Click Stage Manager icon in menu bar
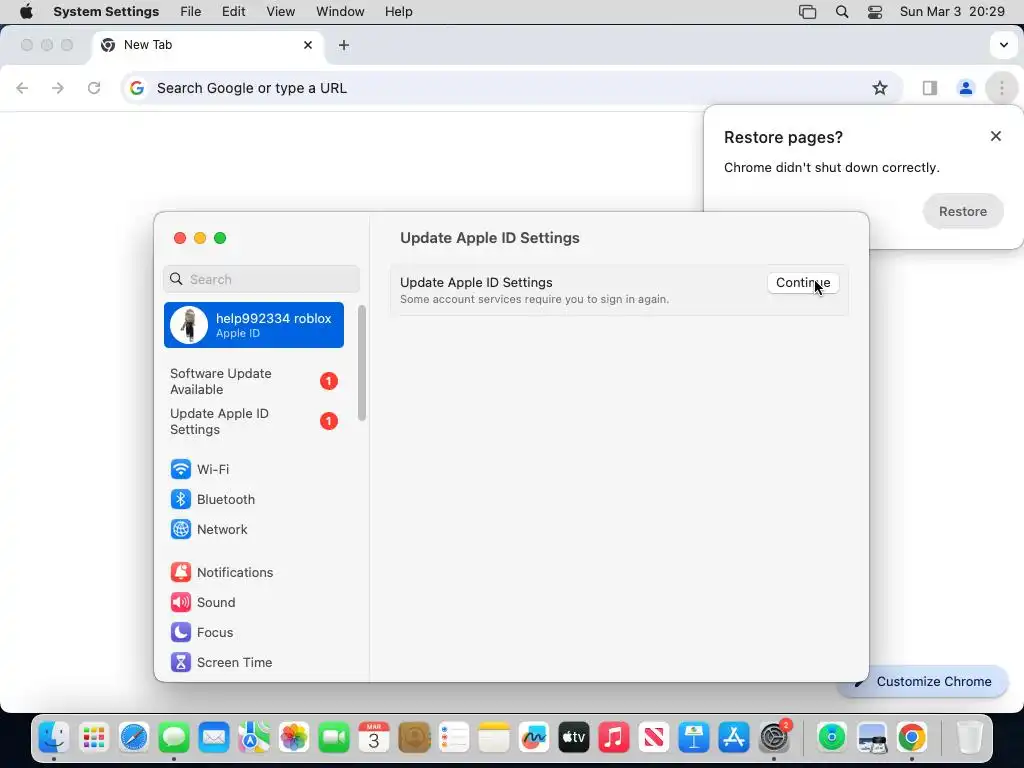The width and height of the screenshot is (1024, 768). pos(808,12)
